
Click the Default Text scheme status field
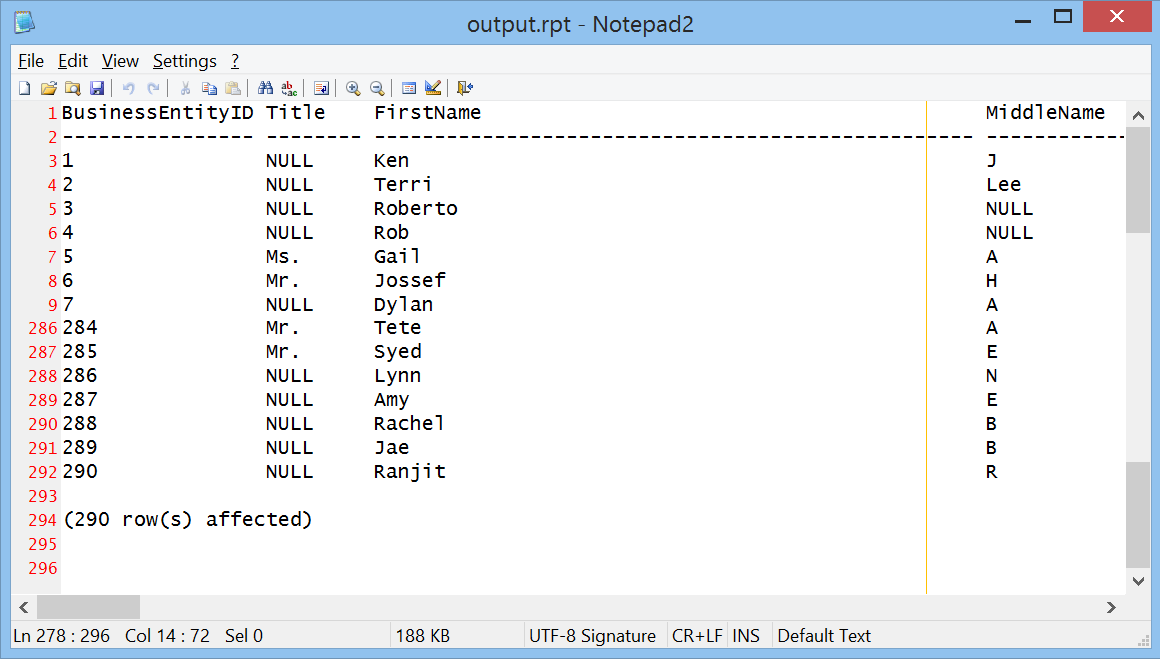tap(824, 636)
